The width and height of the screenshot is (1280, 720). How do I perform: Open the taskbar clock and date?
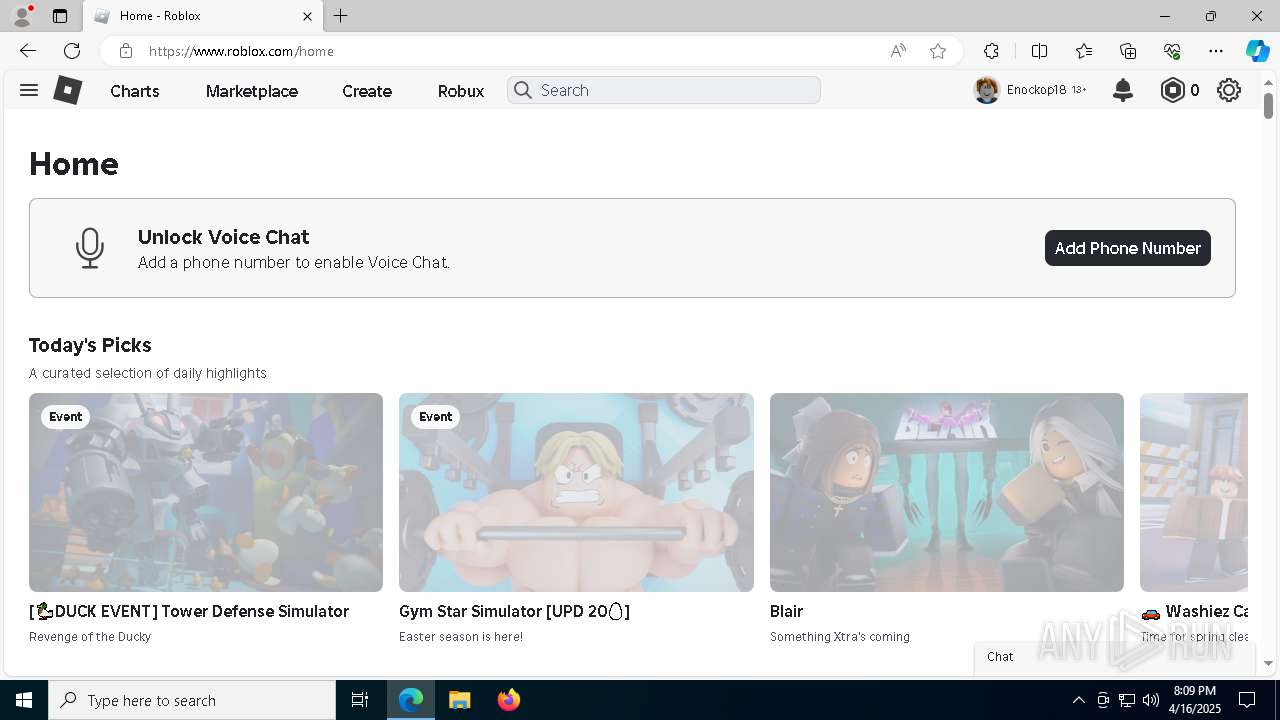coord(1195,700)
